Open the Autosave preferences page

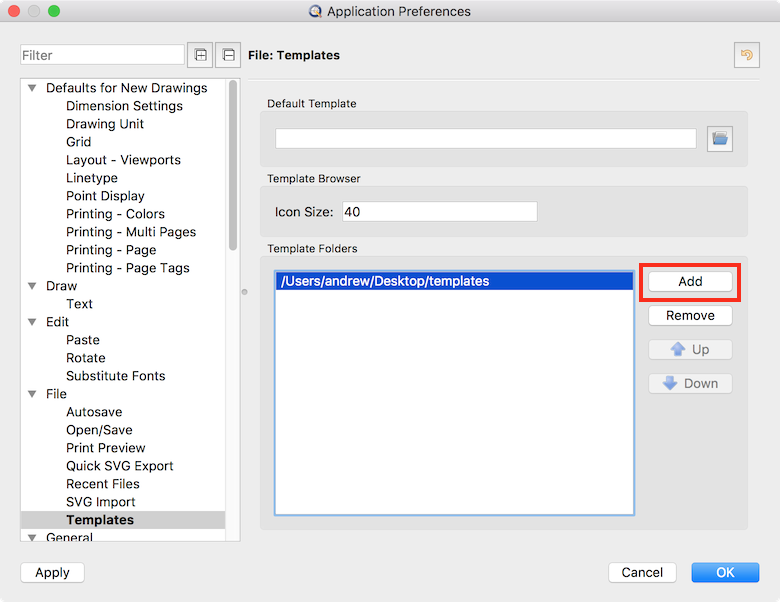pyautogui.click(x=94, y=412)
